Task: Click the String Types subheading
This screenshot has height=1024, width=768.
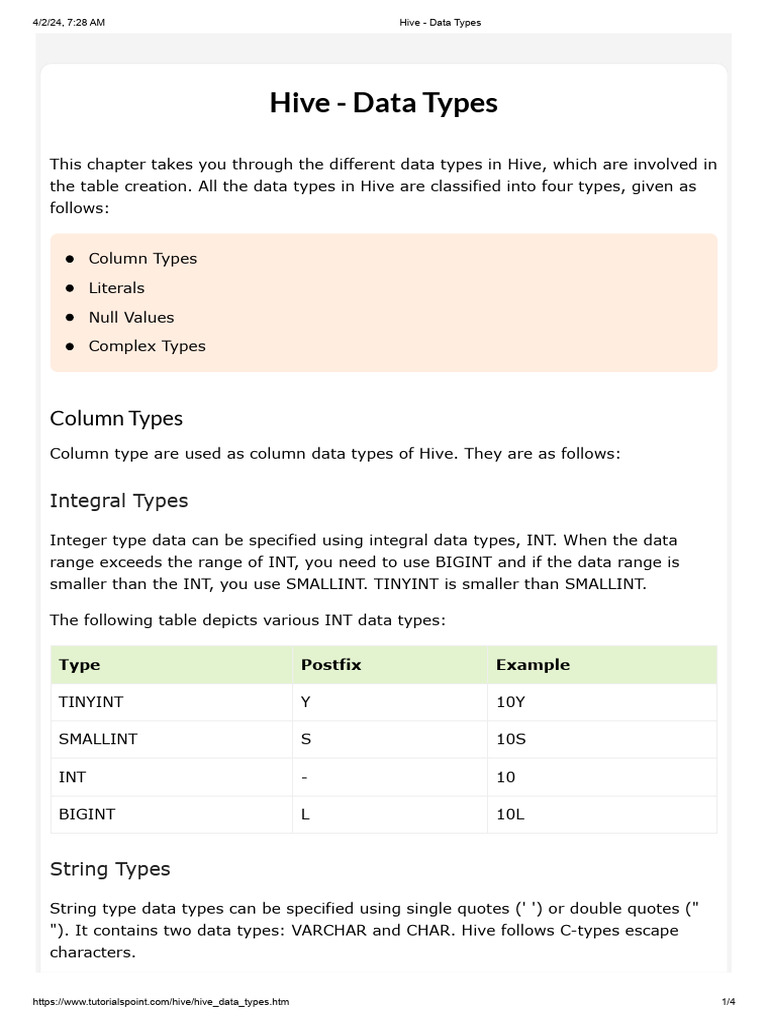Action: (x=110, y=869)
